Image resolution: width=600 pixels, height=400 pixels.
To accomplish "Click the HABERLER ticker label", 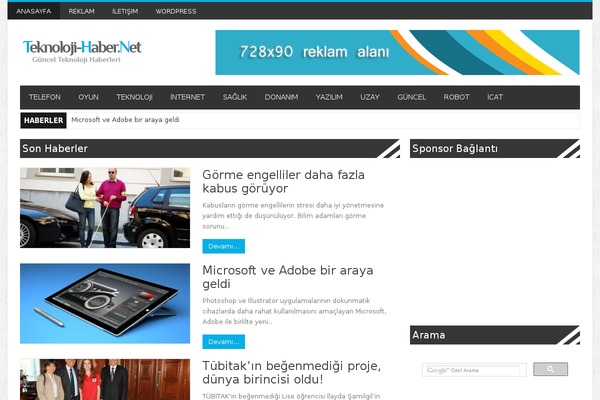I will click(43, 120).
